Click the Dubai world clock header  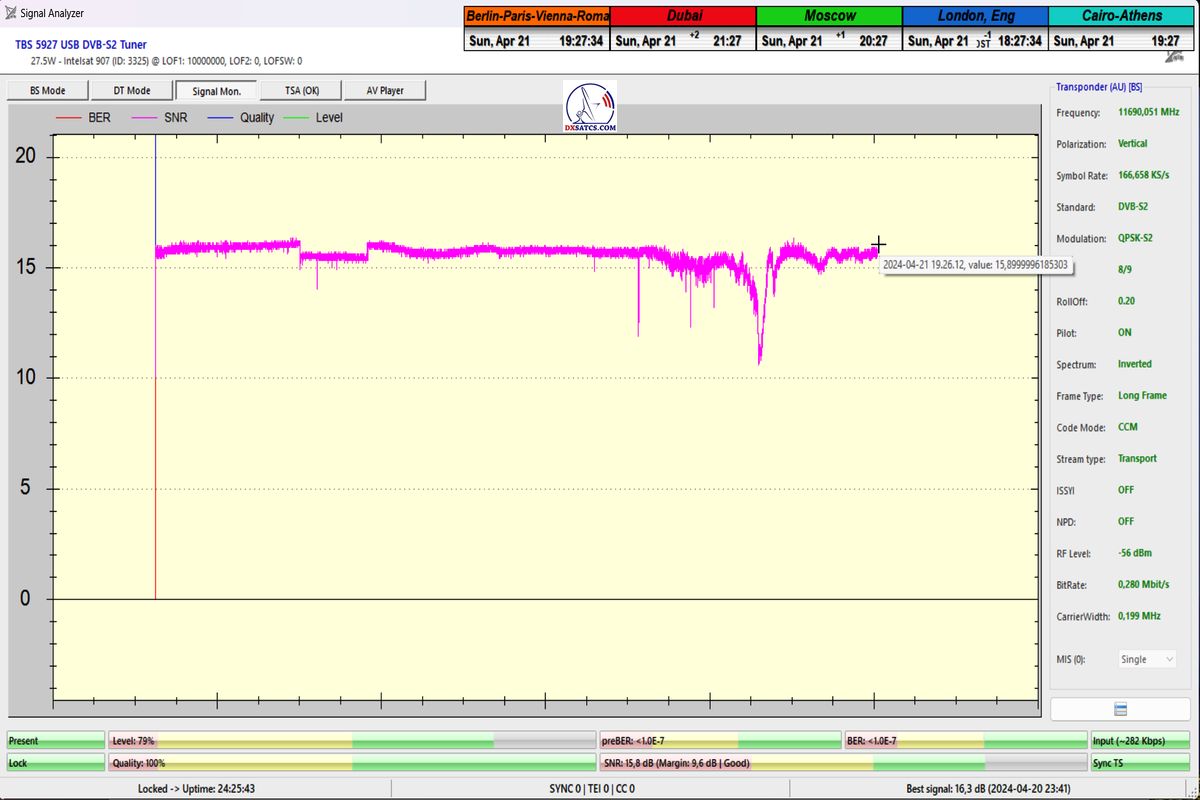click(682, 16)
